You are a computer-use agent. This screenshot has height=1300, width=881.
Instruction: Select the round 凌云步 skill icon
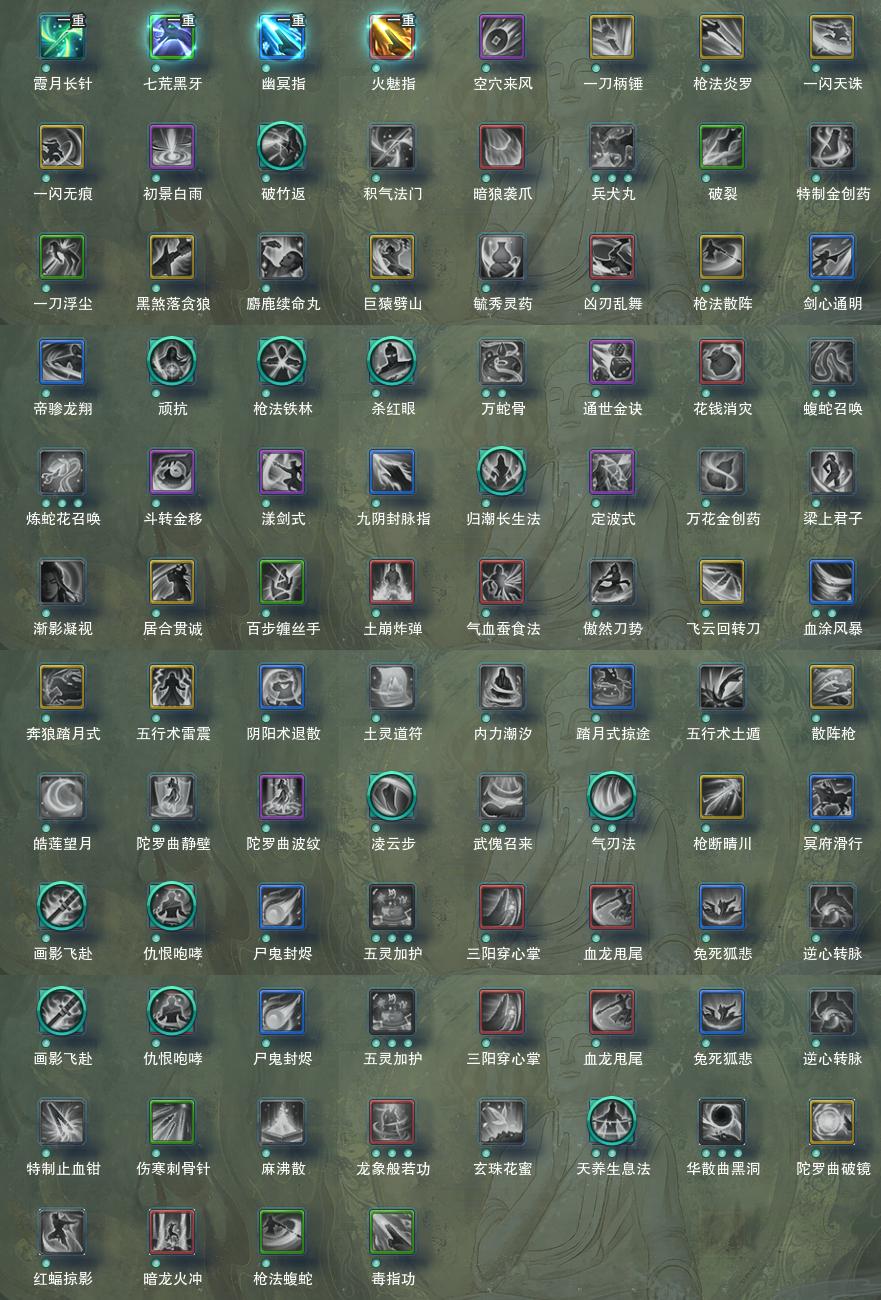(x=392, y=797)
